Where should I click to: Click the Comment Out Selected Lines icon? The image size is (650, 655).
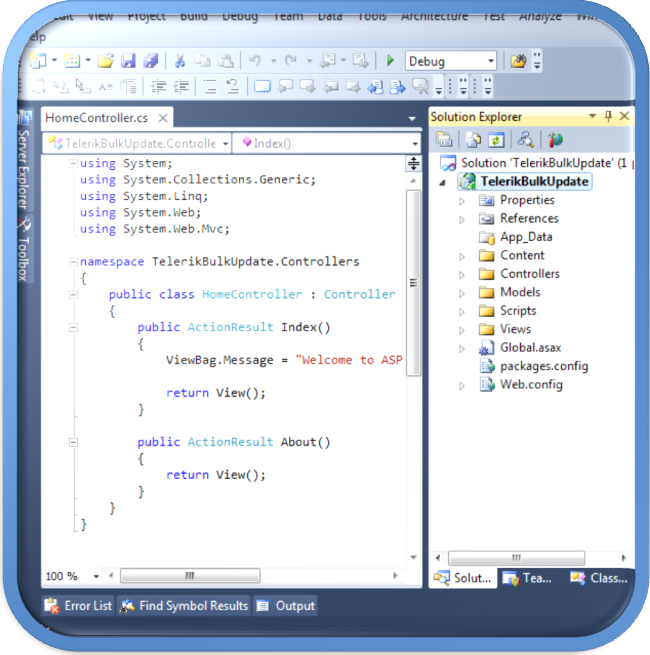click(x=210, y=86)
